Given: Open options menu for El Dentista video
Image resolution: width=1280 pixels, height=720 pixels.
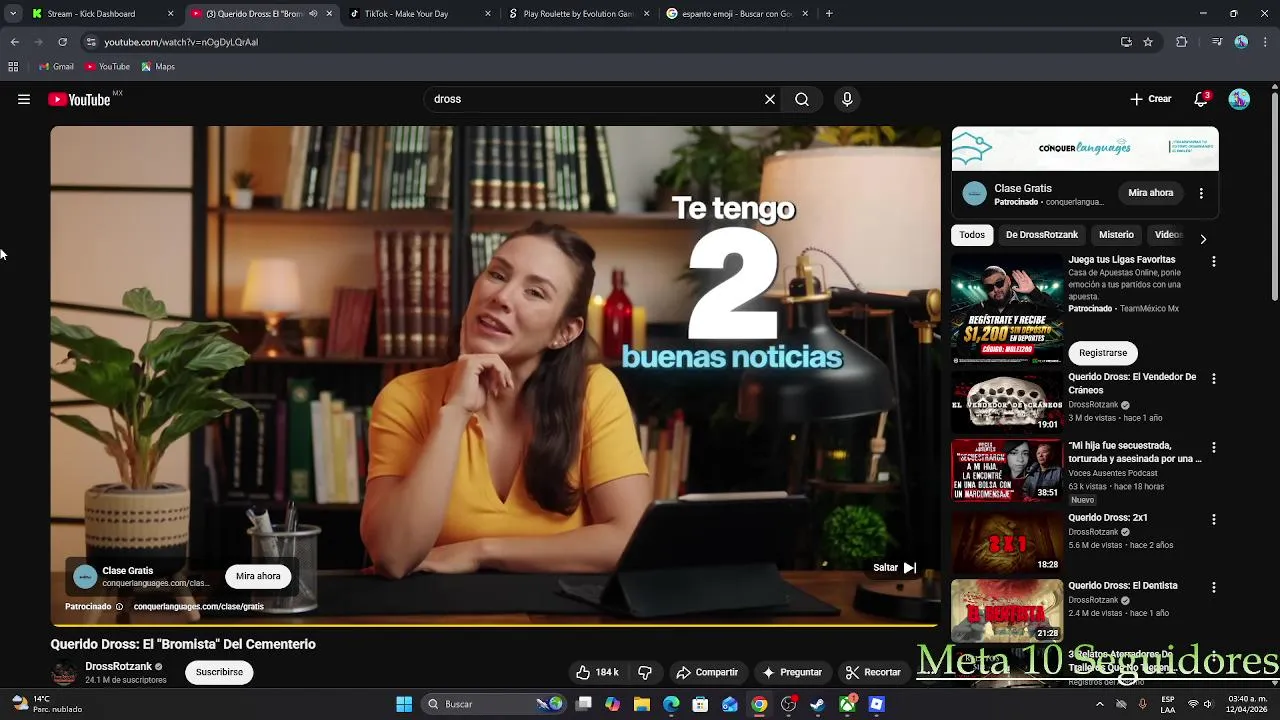Looking at the screenshot, I should [x=1214, y=587].
